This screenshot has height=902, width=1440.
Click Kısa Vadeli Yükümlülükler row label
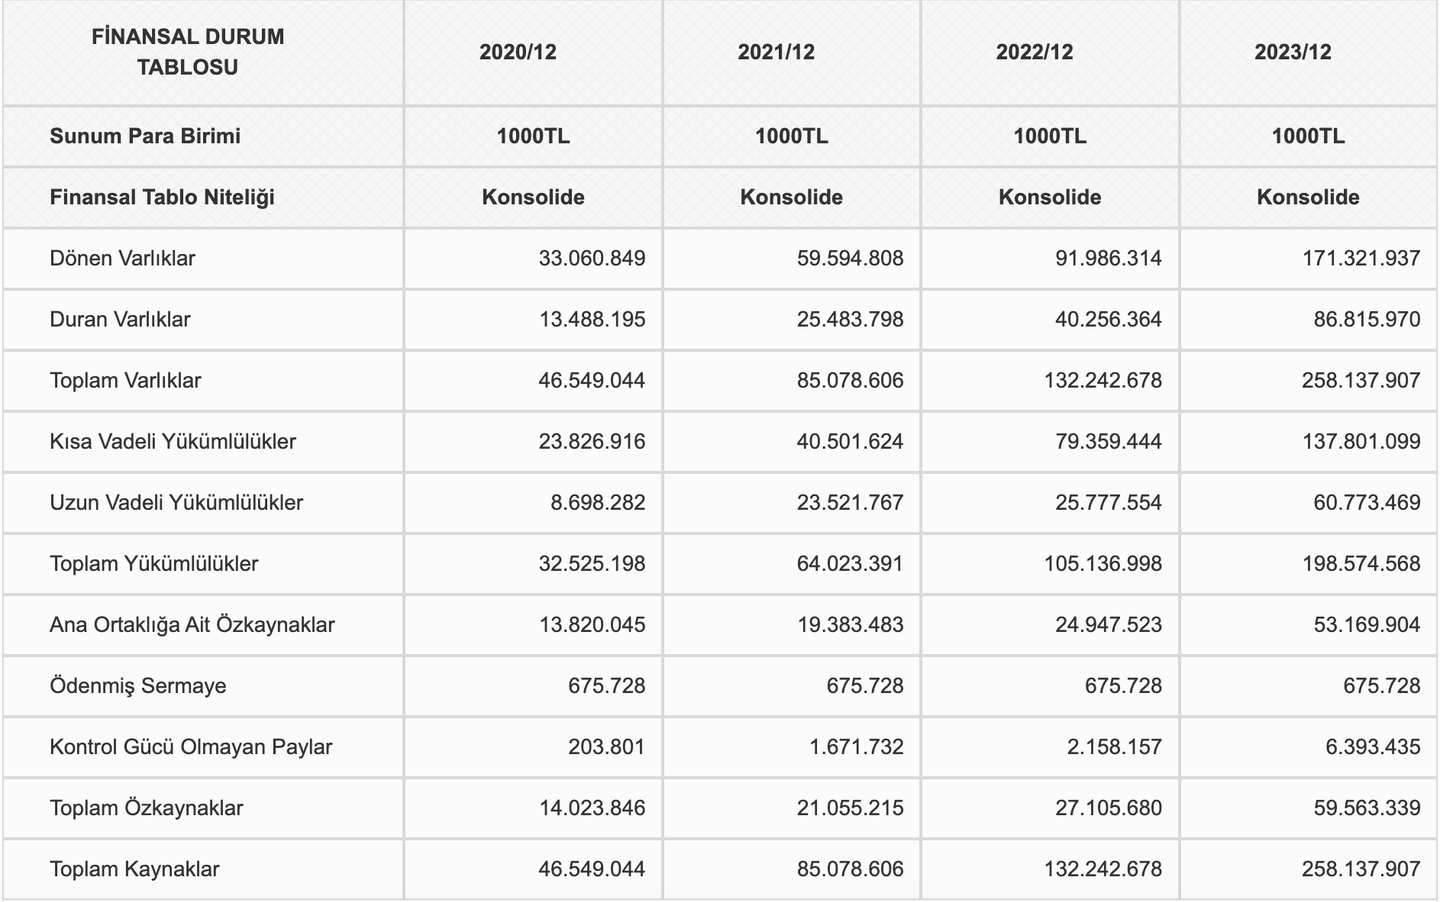point(173,441)
